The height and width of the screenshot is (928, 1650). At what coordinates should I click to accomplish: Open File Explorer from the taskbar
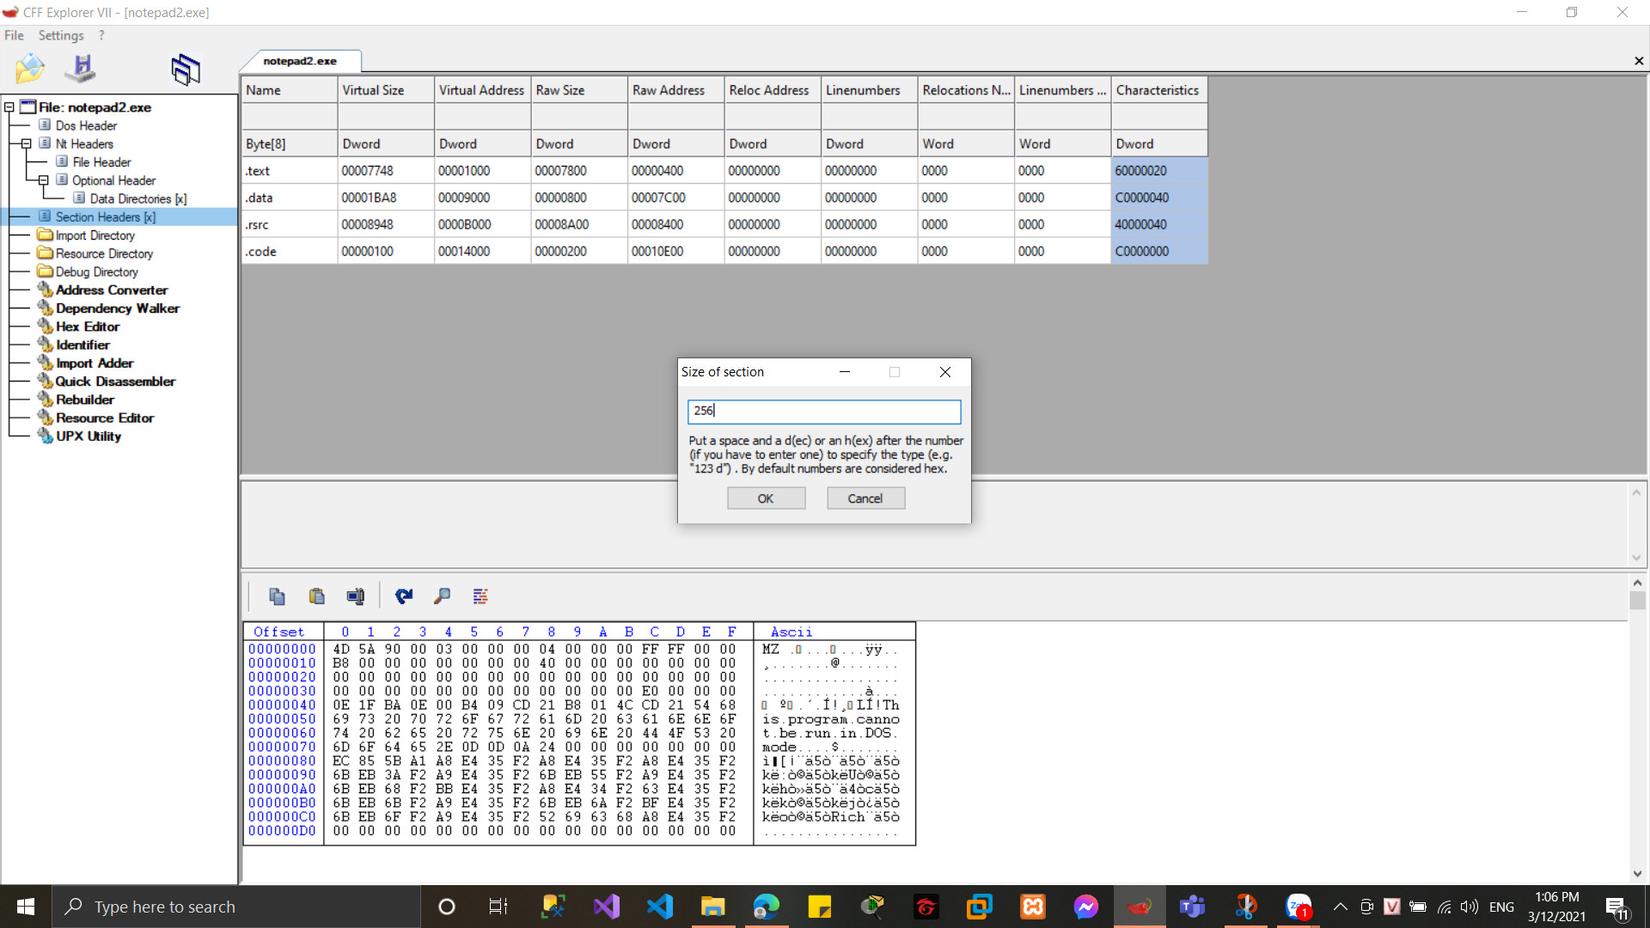[x=713, y=907]
